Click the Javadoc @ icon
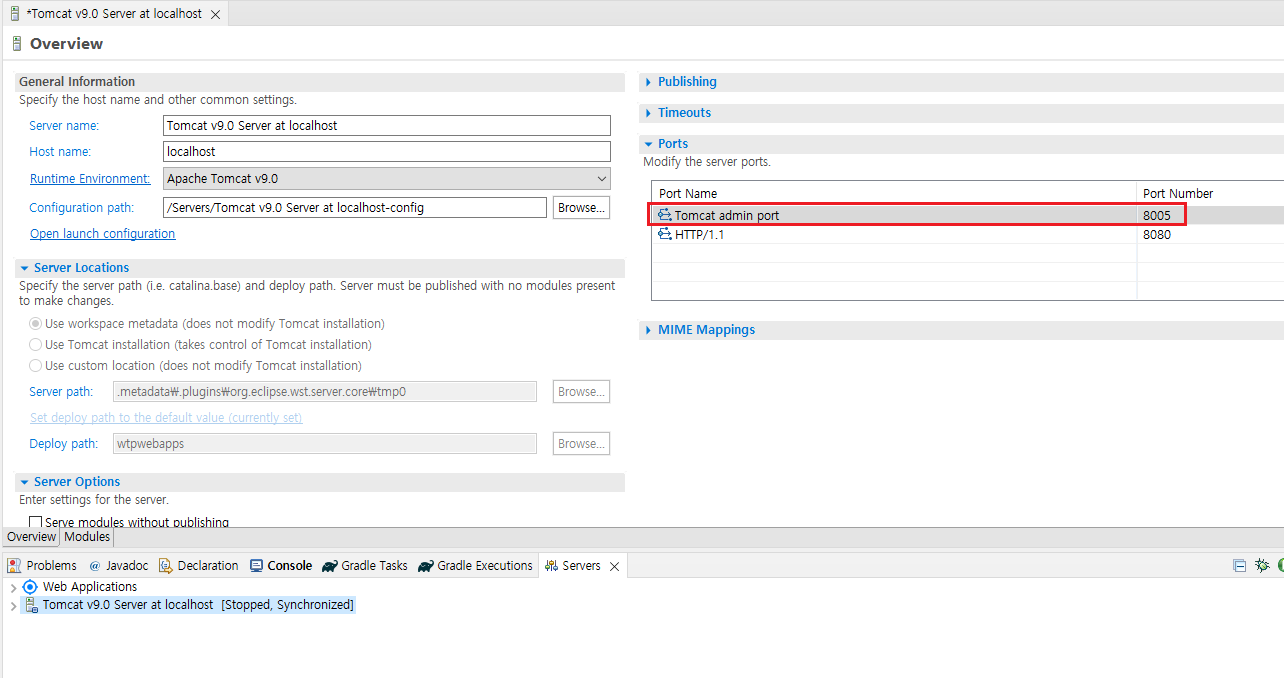The image size is (1284, 678). tap(95, 566)
